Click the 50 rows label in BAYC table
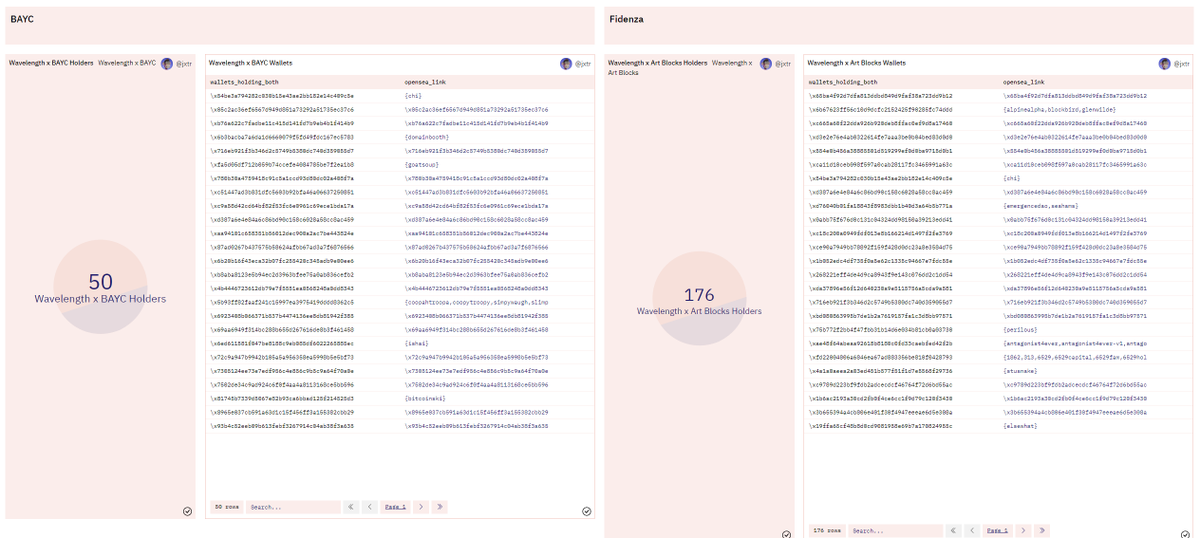The height and width of the screenshot is (538, 1200). [225, 507]
